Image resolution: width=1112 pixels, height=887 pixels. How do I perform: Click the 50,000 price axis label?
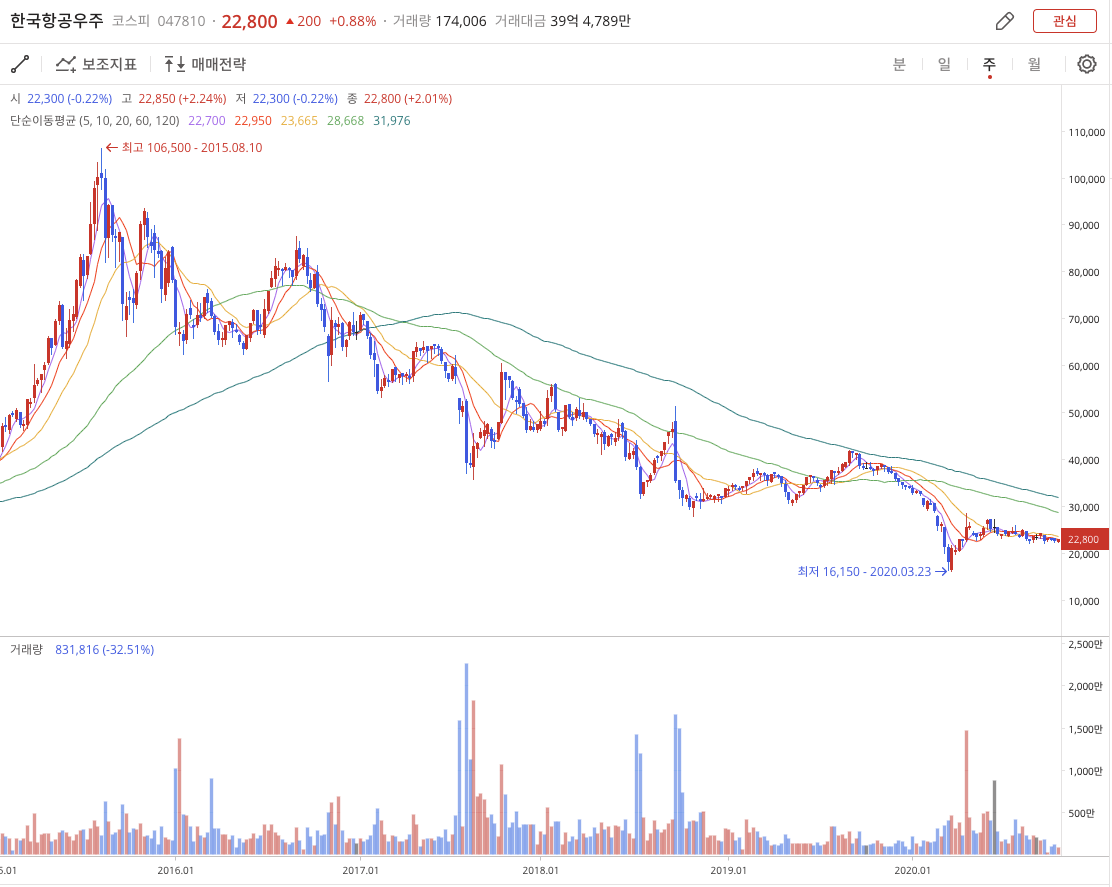coord(1084,413)
